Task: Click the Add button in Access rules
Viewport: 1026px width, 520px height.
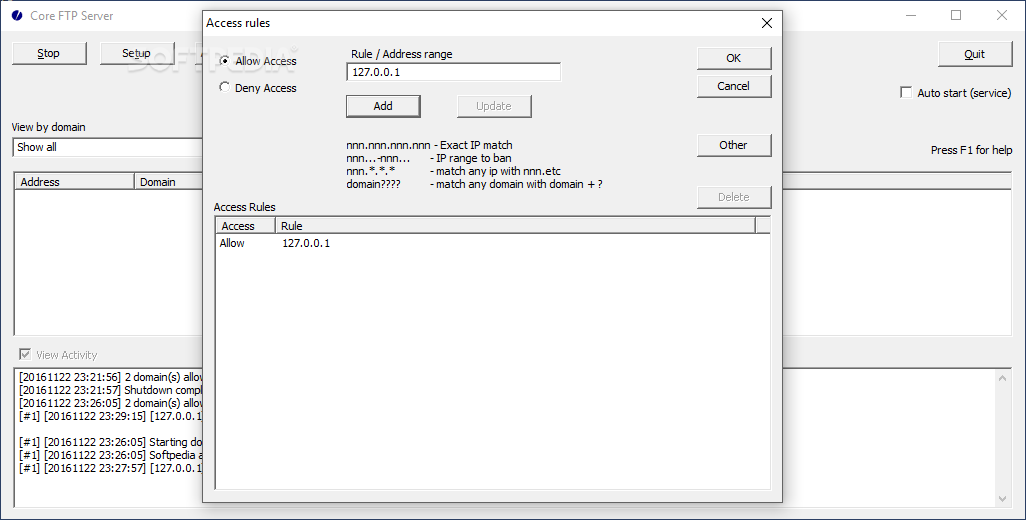Action: point(383,106)
